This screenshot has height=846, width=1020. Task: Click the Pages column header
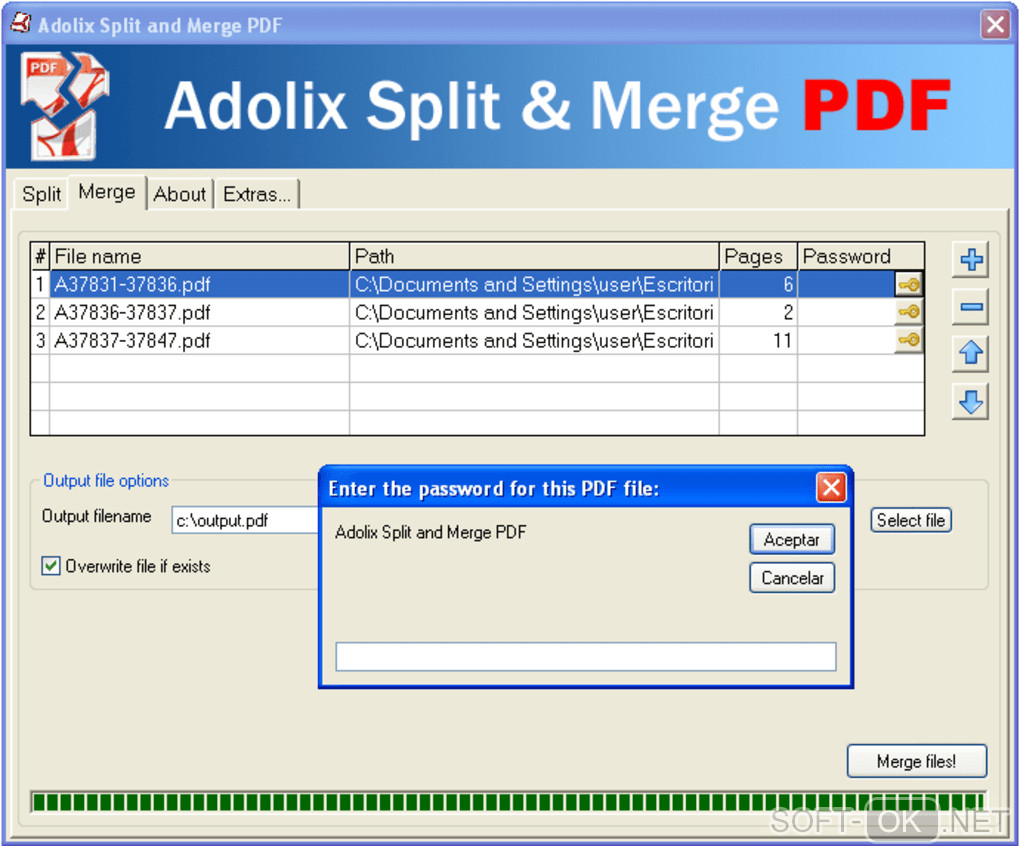point(758,256)
